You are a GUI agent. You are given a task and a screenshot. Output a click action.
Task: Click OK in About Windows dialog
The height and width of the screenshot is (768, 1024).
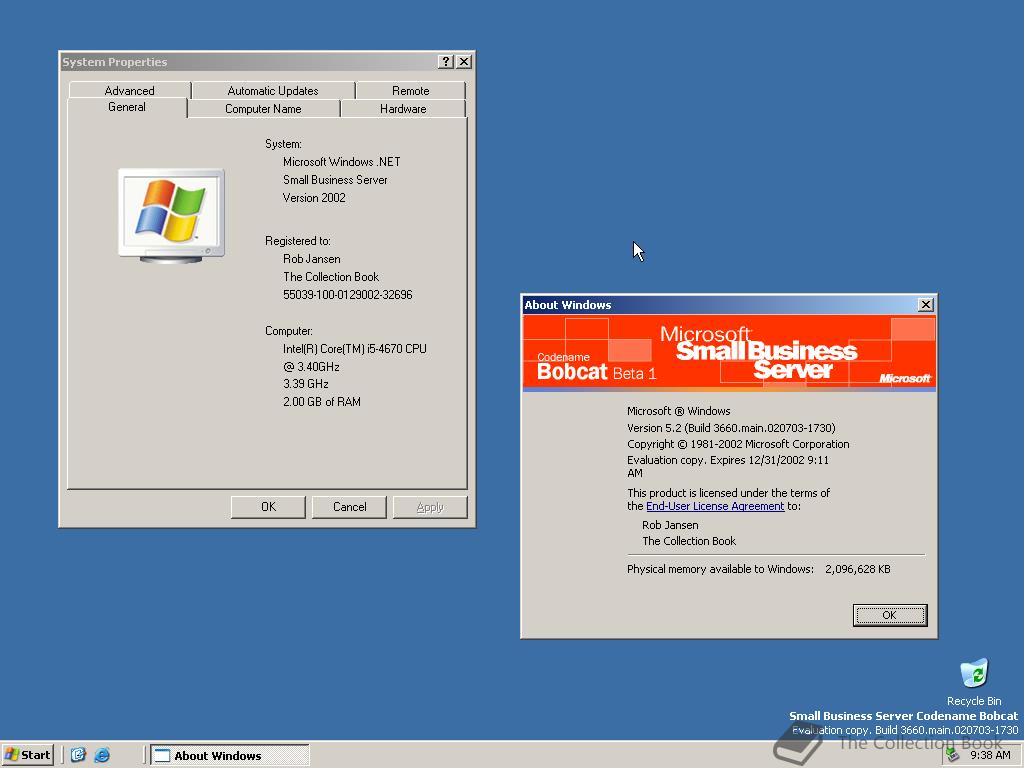(x=889, y=615)
